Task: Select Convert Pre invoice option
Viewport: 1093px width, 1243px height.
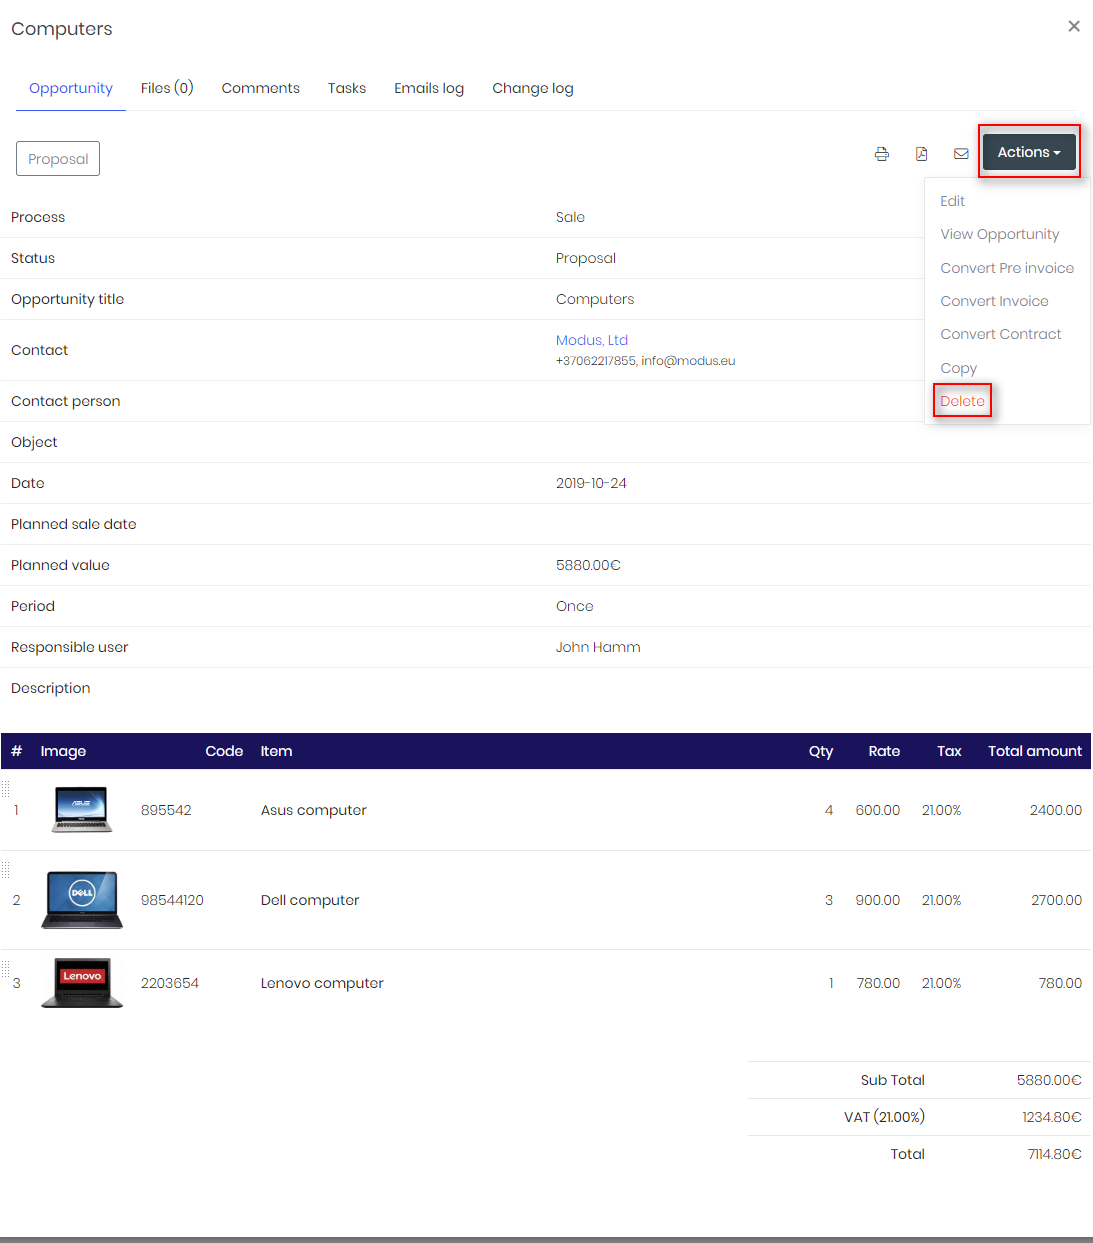Action: (x=1007, y=268)
